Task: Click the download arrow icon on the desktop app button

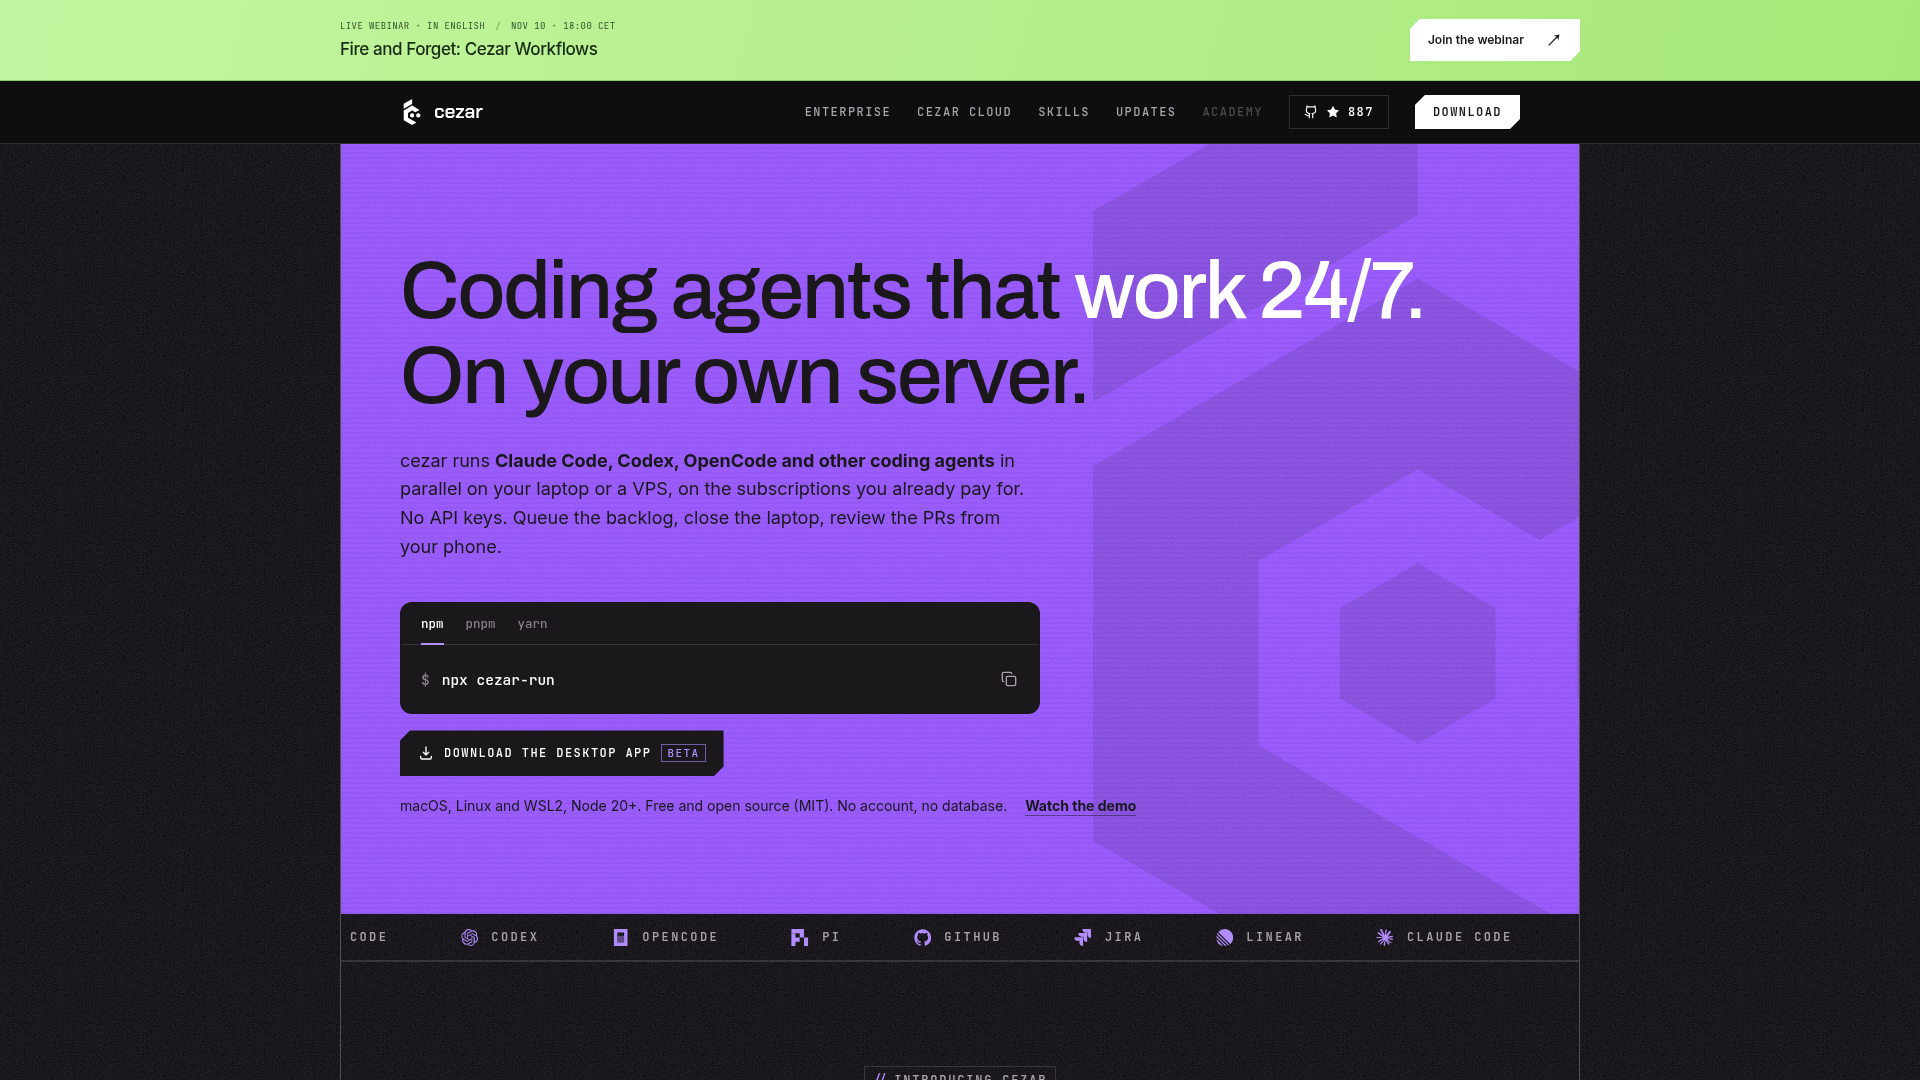Action: [x=426, y=753]
